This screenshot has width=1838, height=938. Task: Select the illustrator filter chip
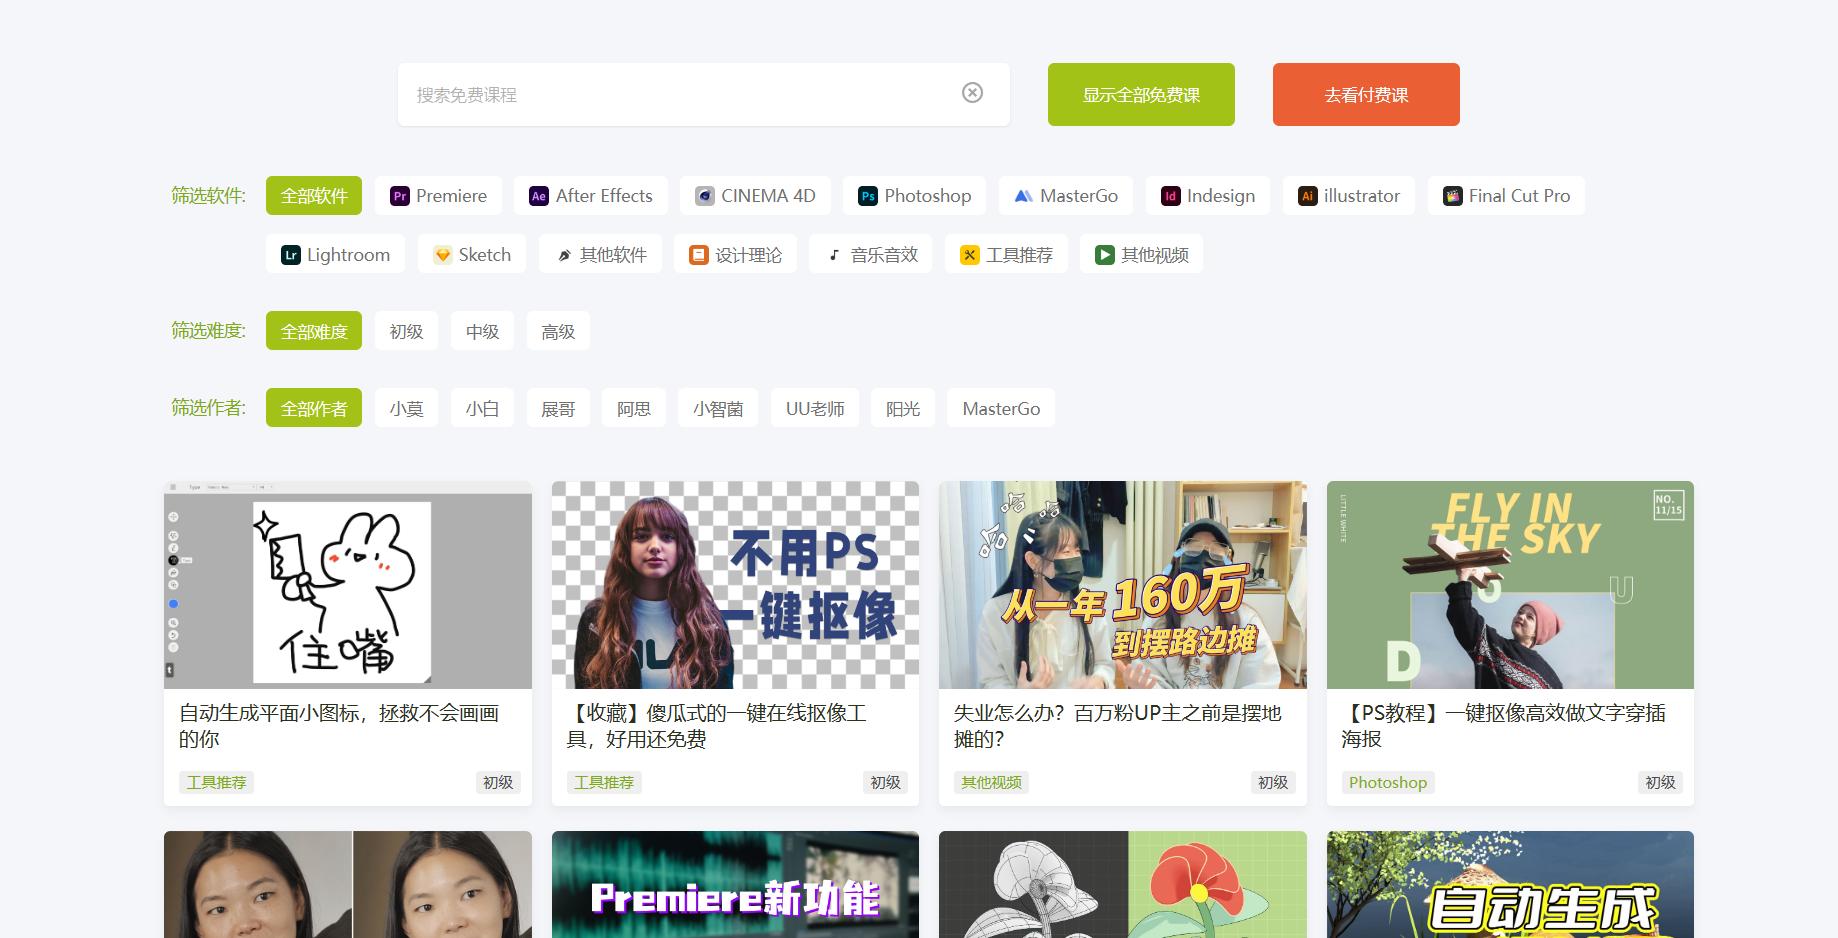pos(1348,195)
